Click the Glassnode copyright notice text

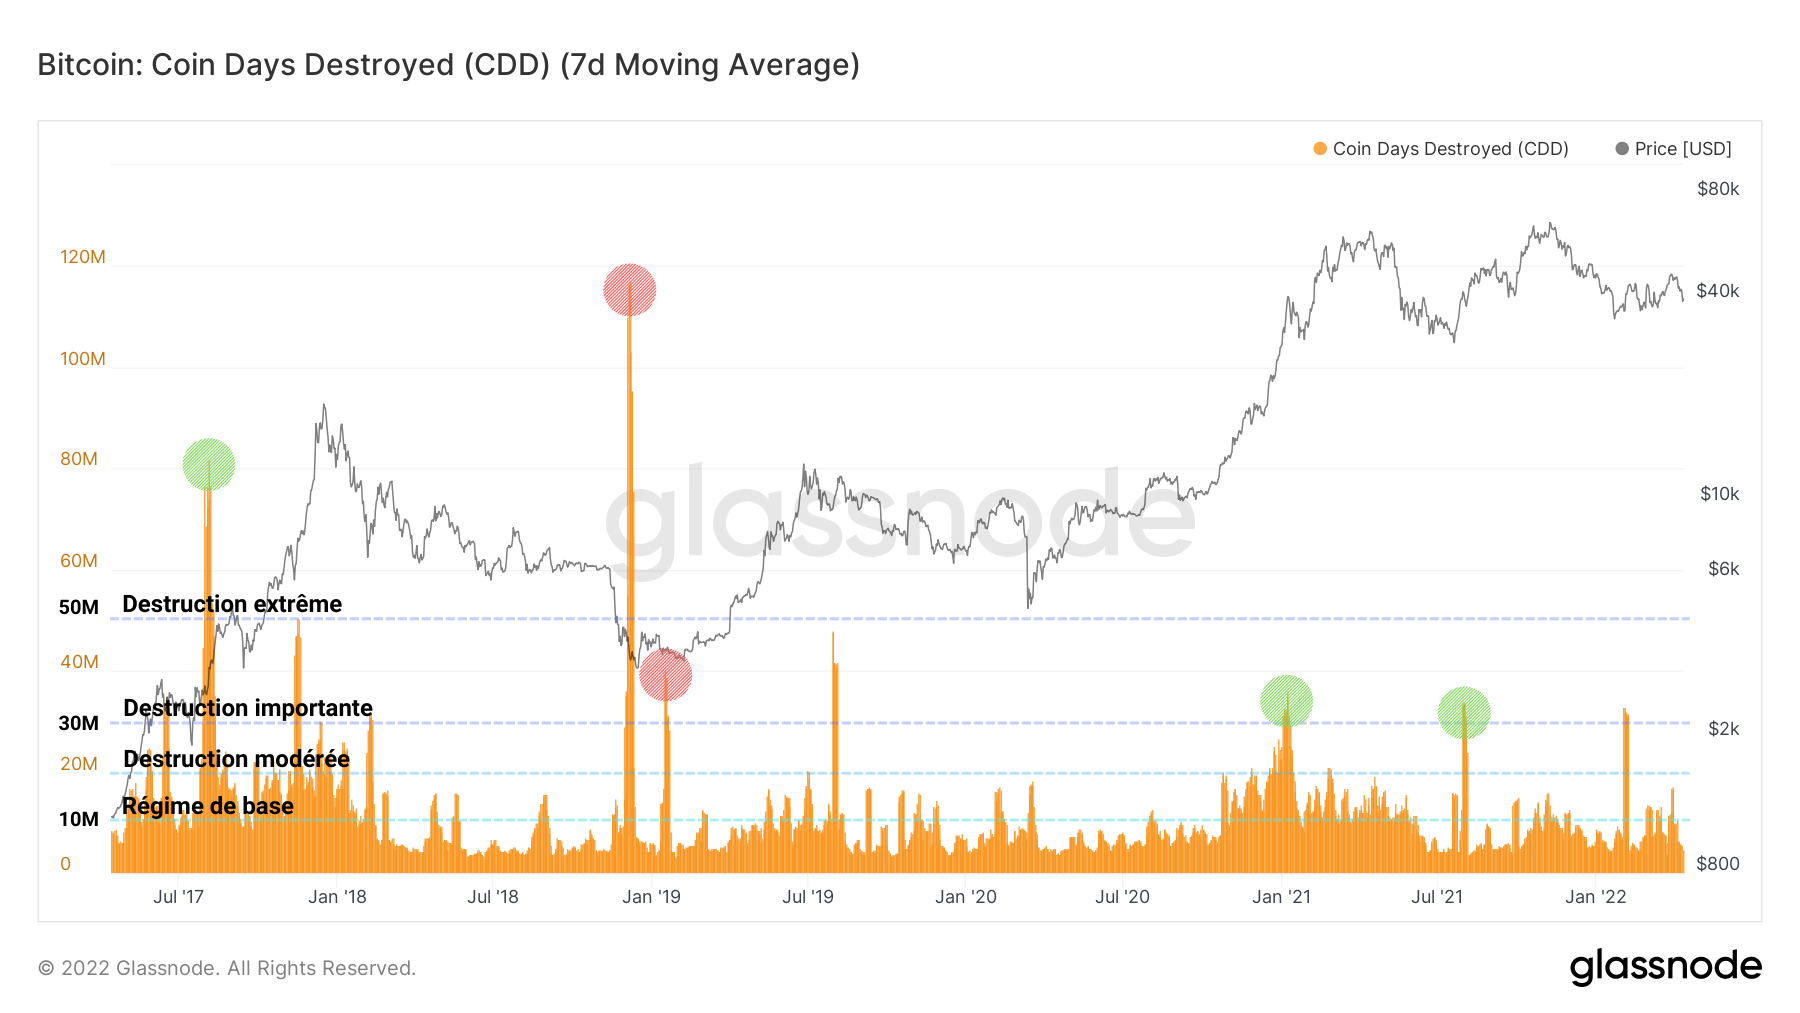tap(227, 968)
